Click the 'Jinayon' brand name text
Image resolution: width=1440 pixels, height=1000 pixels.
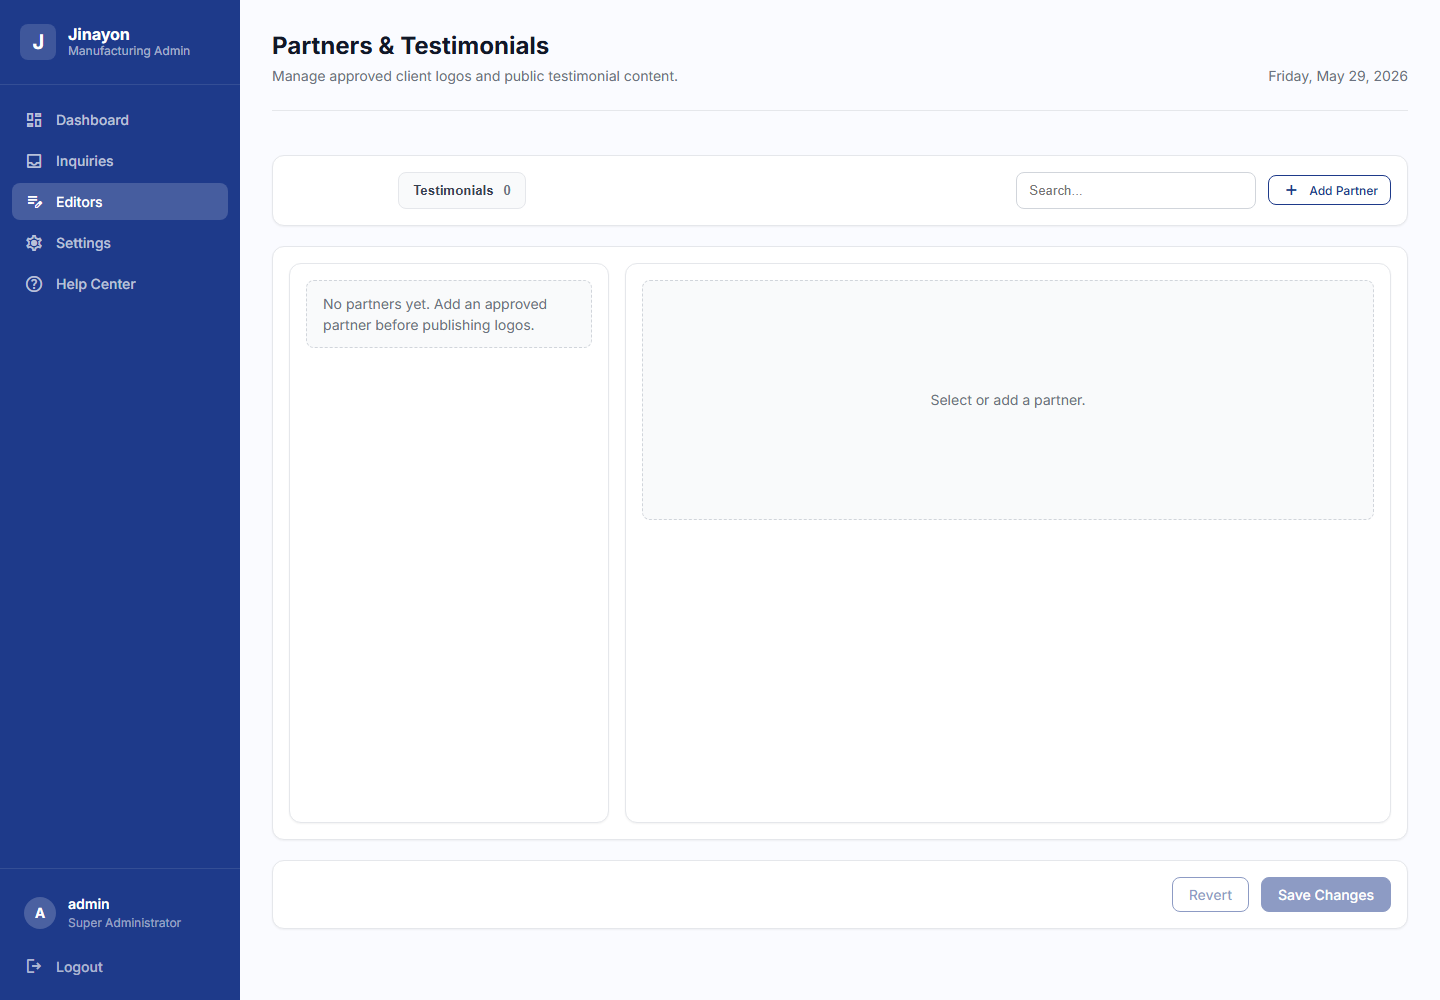[99, 34]
